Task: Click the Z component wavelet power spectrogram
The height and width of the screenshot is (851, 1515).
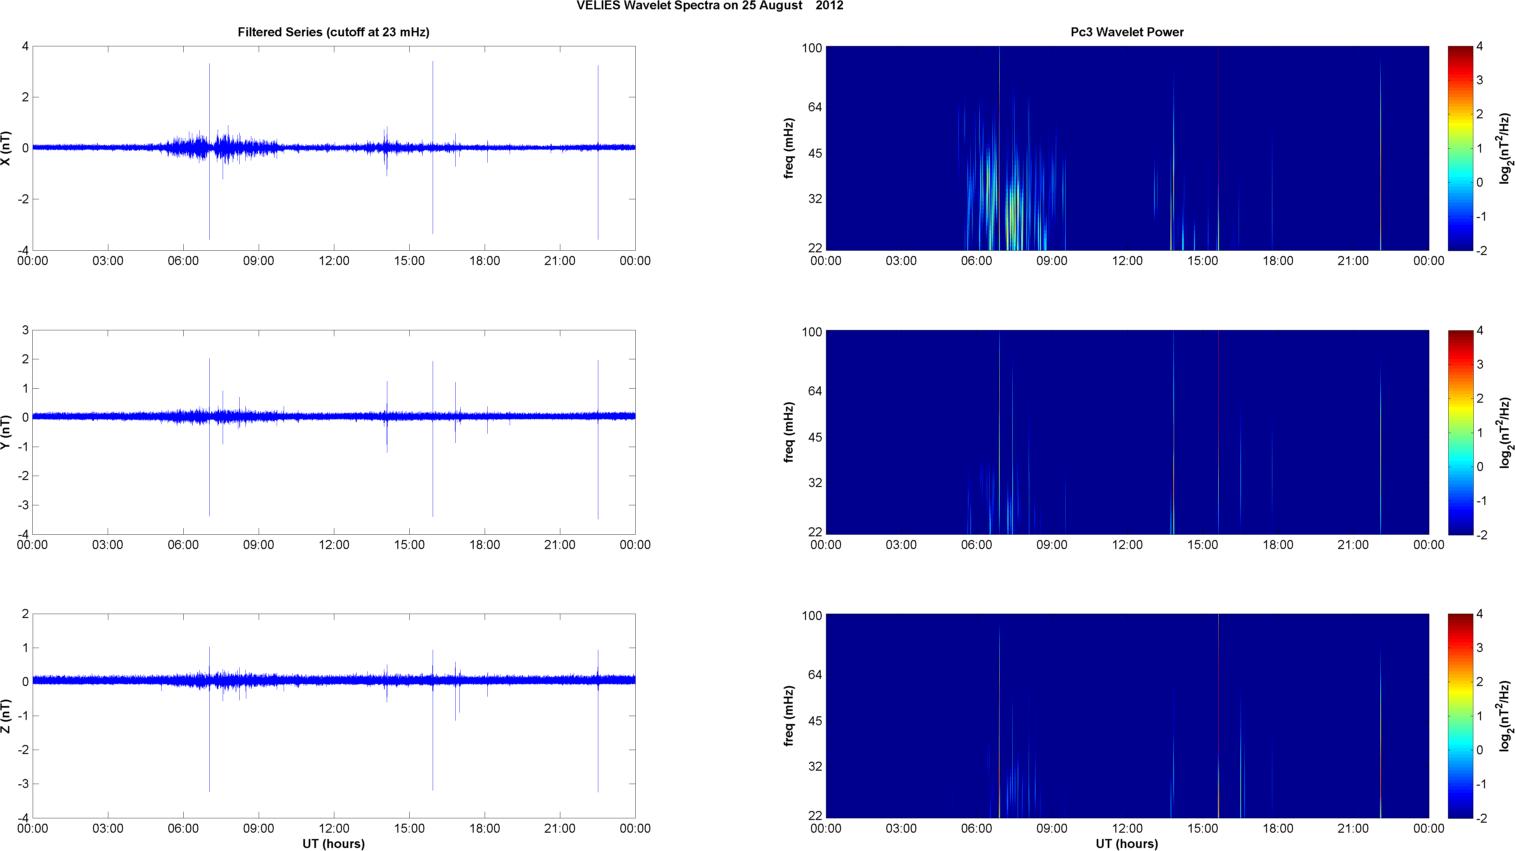Action: 1127,716
